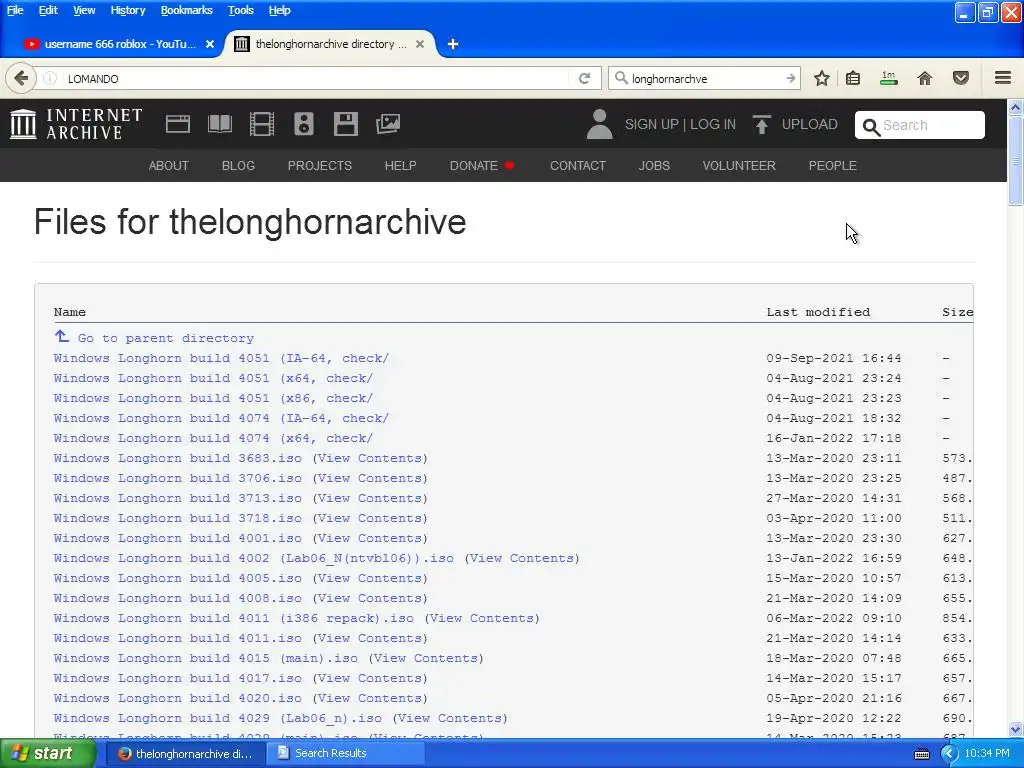
Task: Open the Images icon
Action: point(388,124)
